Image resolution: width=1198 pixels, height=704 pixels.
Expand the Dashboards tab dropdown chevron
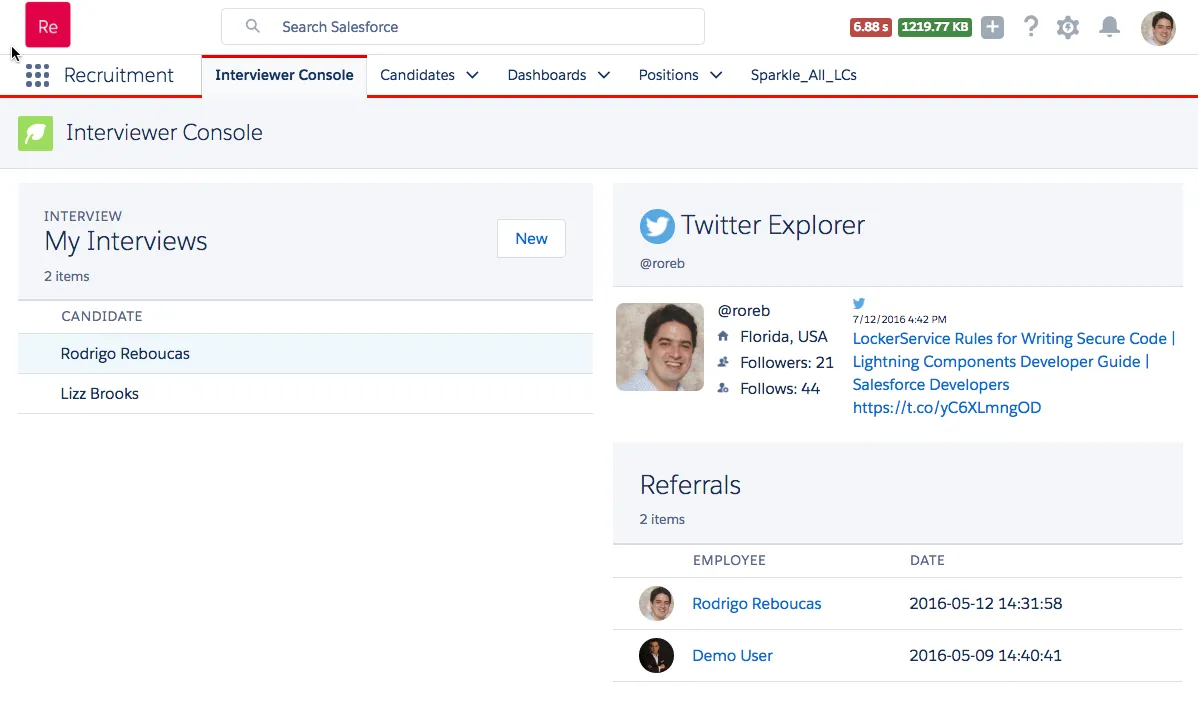[x=604, y=75]
